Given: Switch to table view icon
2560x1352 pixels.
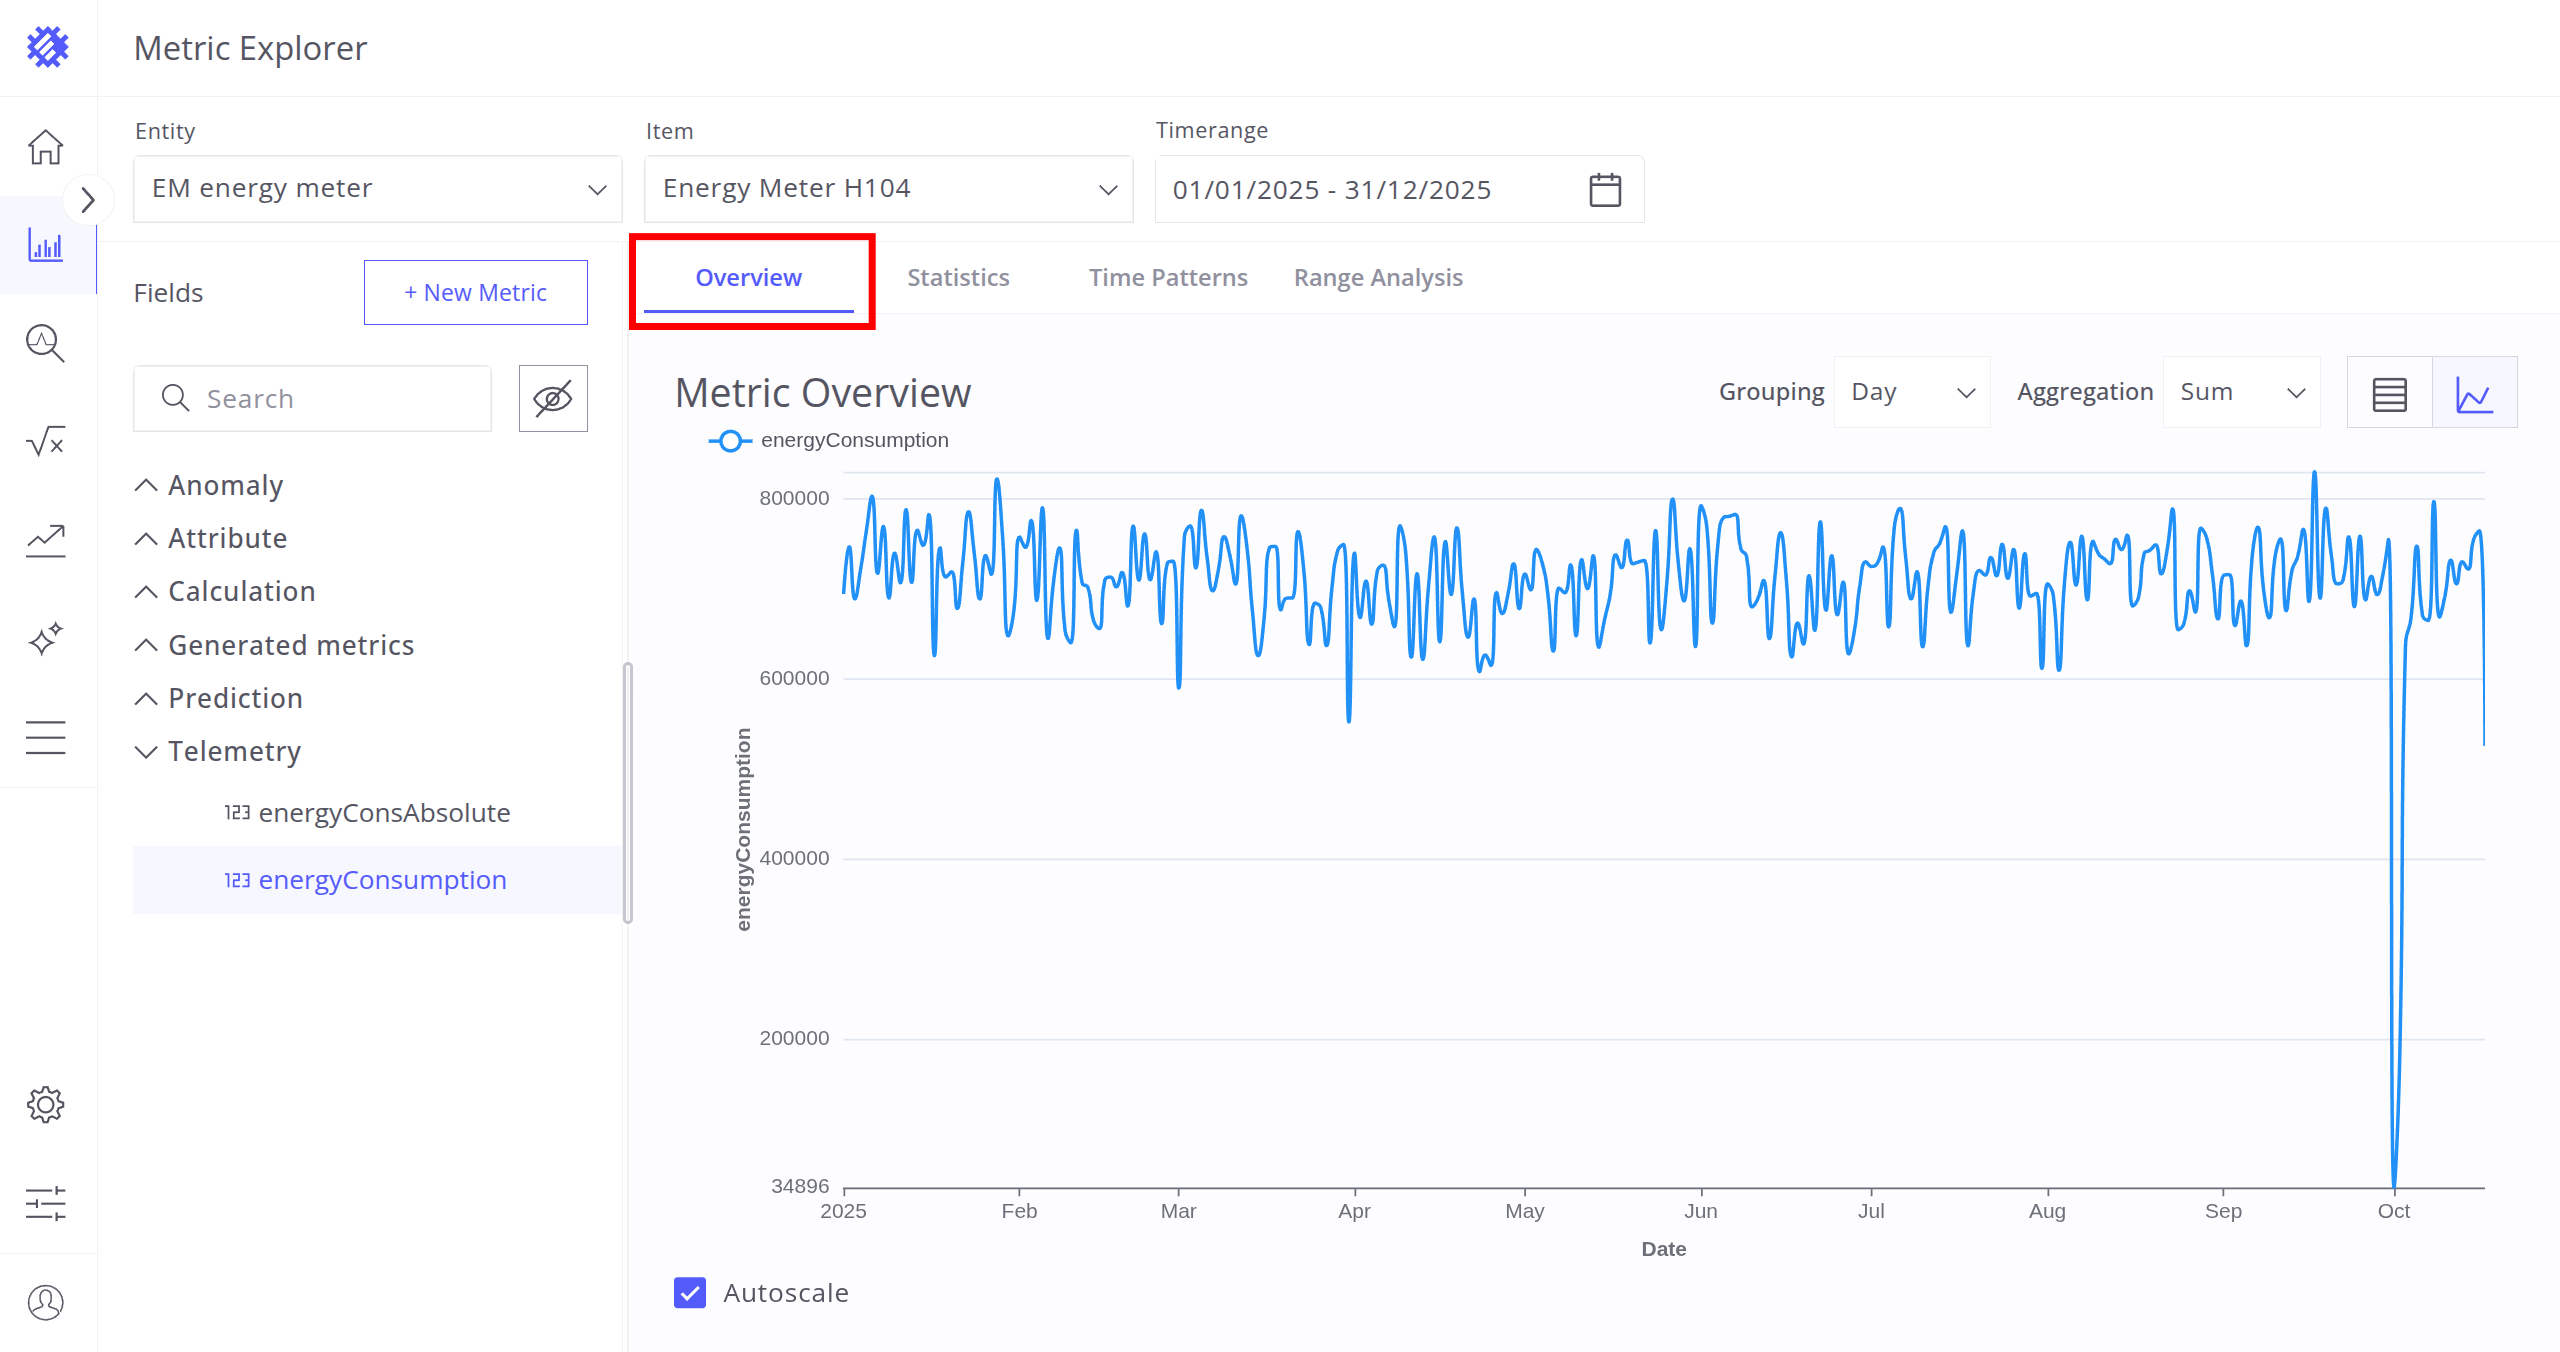Looking at the screenshot, I should click(2389, 393).
